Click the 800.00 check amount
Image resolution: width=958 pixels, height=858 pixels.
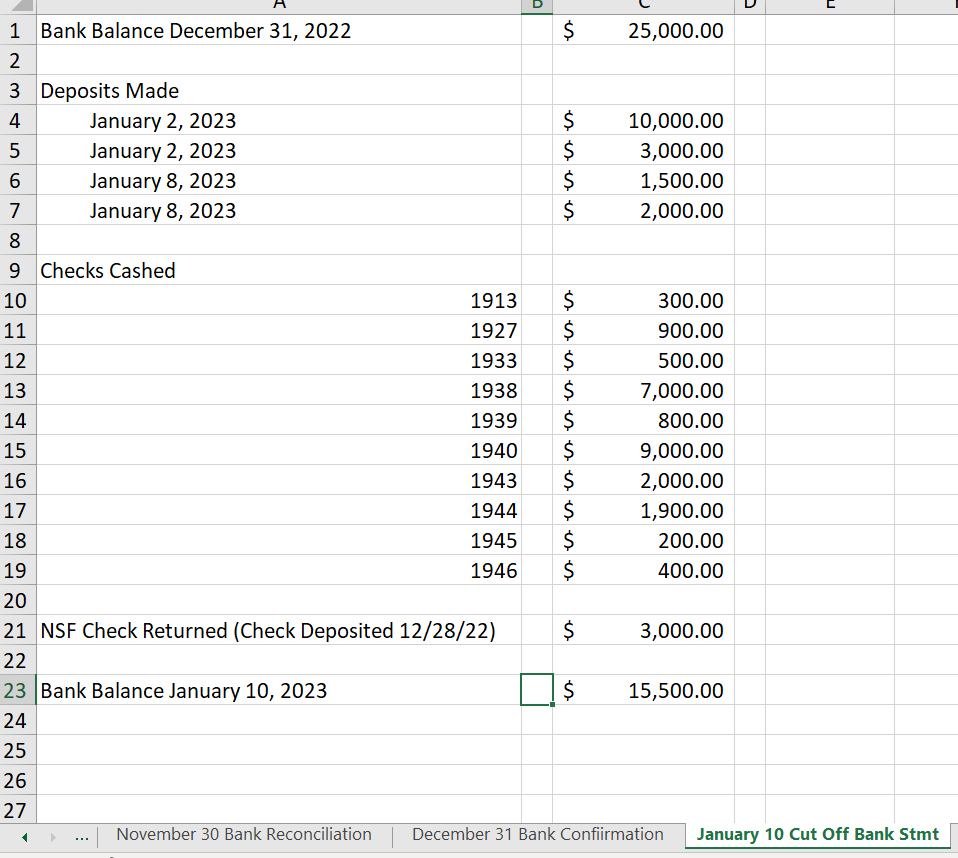coord(643,420)
